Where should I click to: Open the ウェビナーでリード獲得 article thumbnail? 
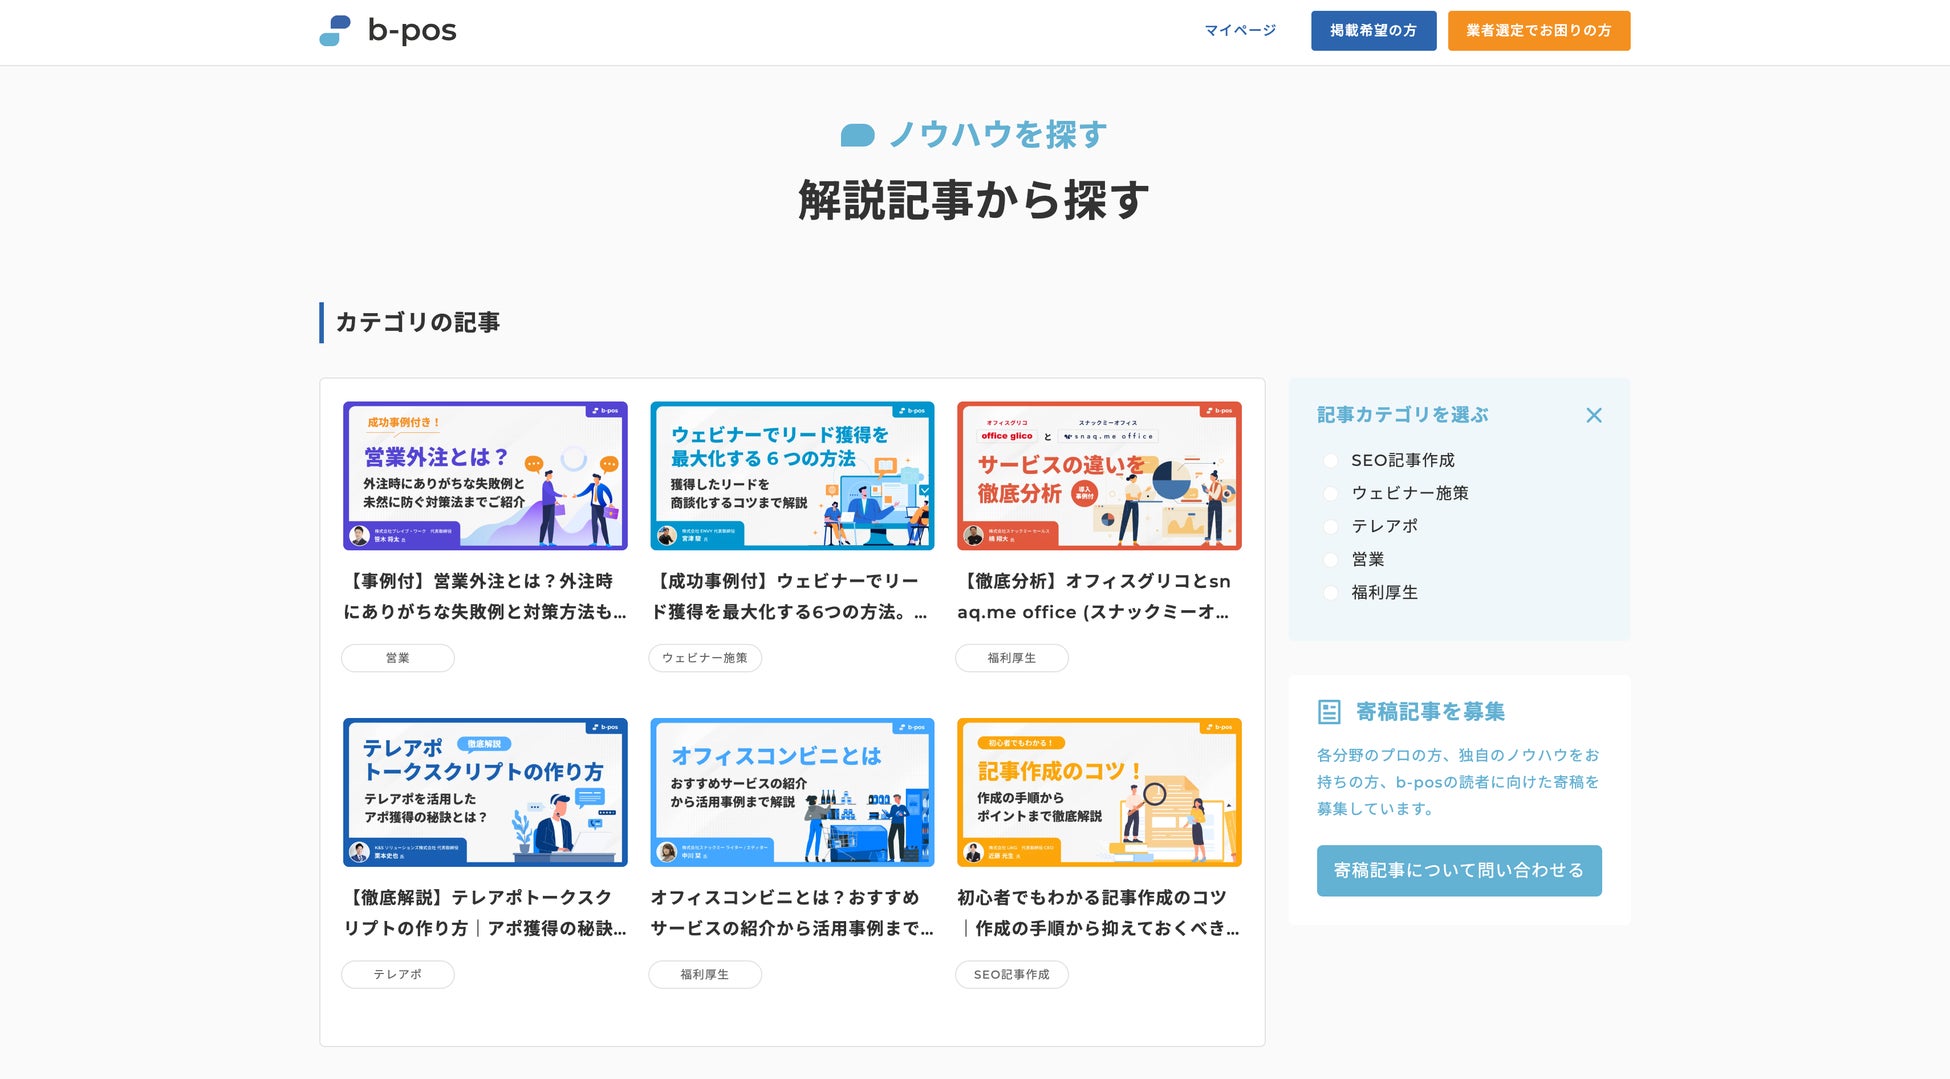[792, 476]
